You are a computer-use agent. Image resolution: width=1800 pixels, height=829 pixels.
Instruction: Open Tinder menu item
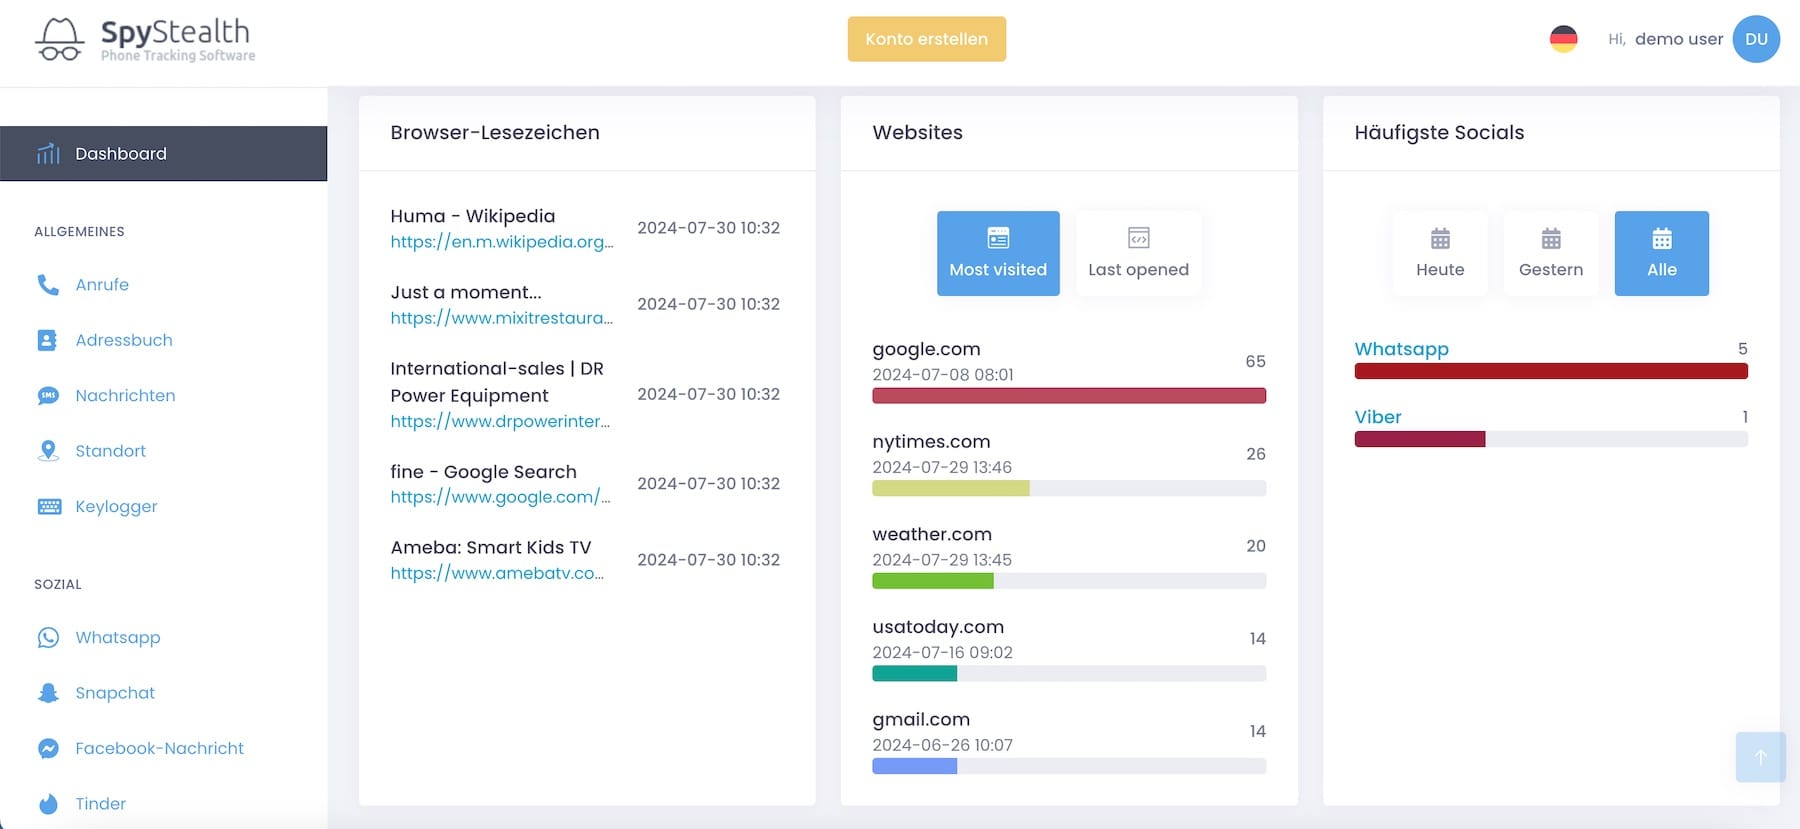[x=100, y=804]
